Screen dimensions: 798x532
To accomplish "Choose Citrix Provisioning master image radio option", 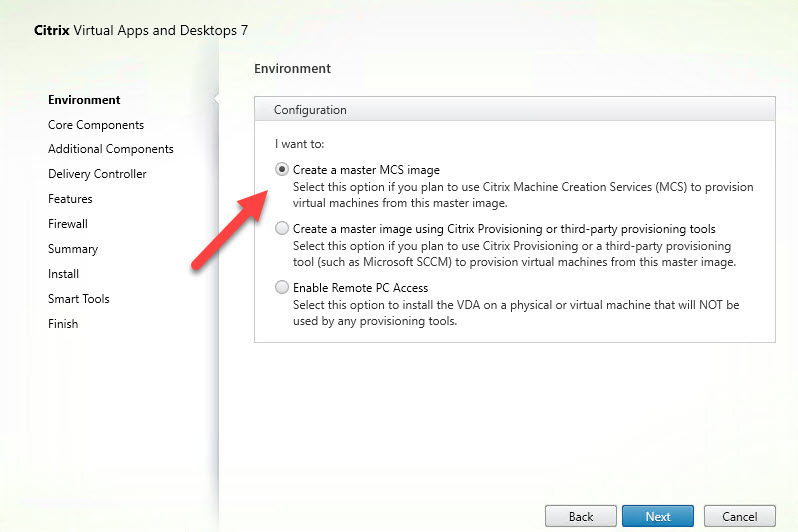I will (x=282, y=229).
